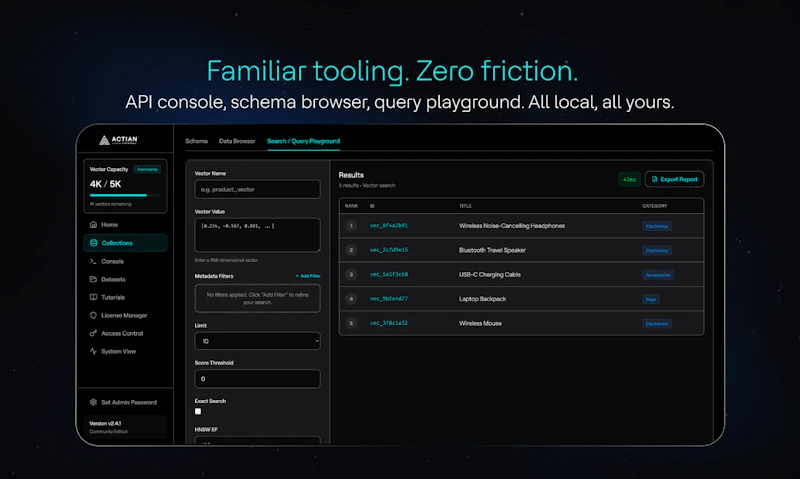Open result ID vec_8f4a2b91

(389, 225)
